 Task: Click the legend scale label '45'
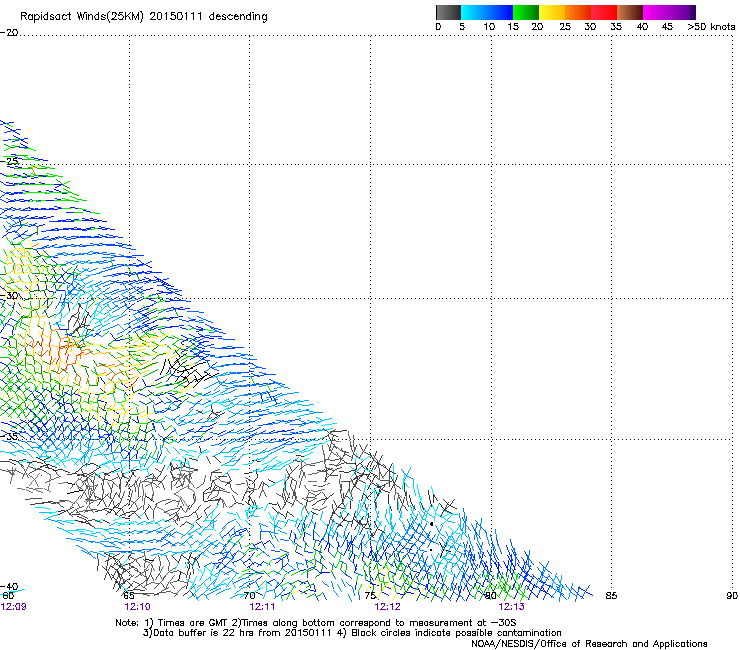point(667,27)
